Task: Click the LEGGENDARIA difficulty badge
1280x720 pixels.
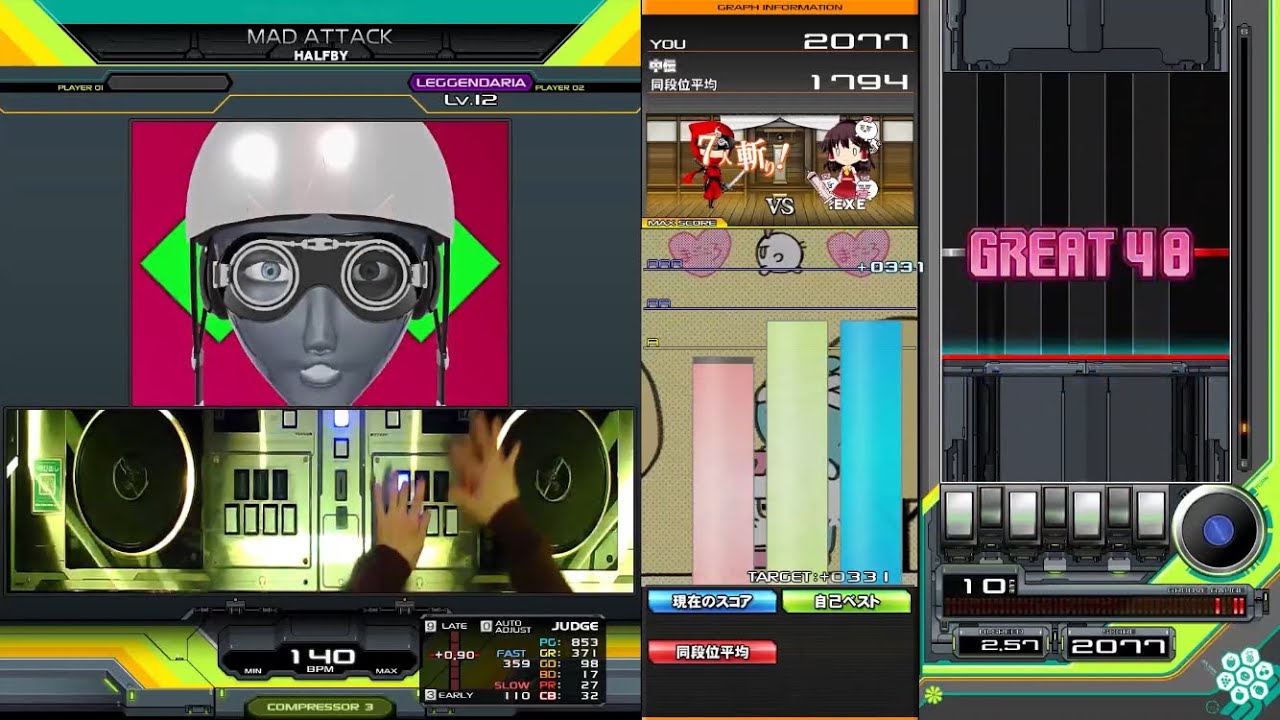Action: pos(471,83)
